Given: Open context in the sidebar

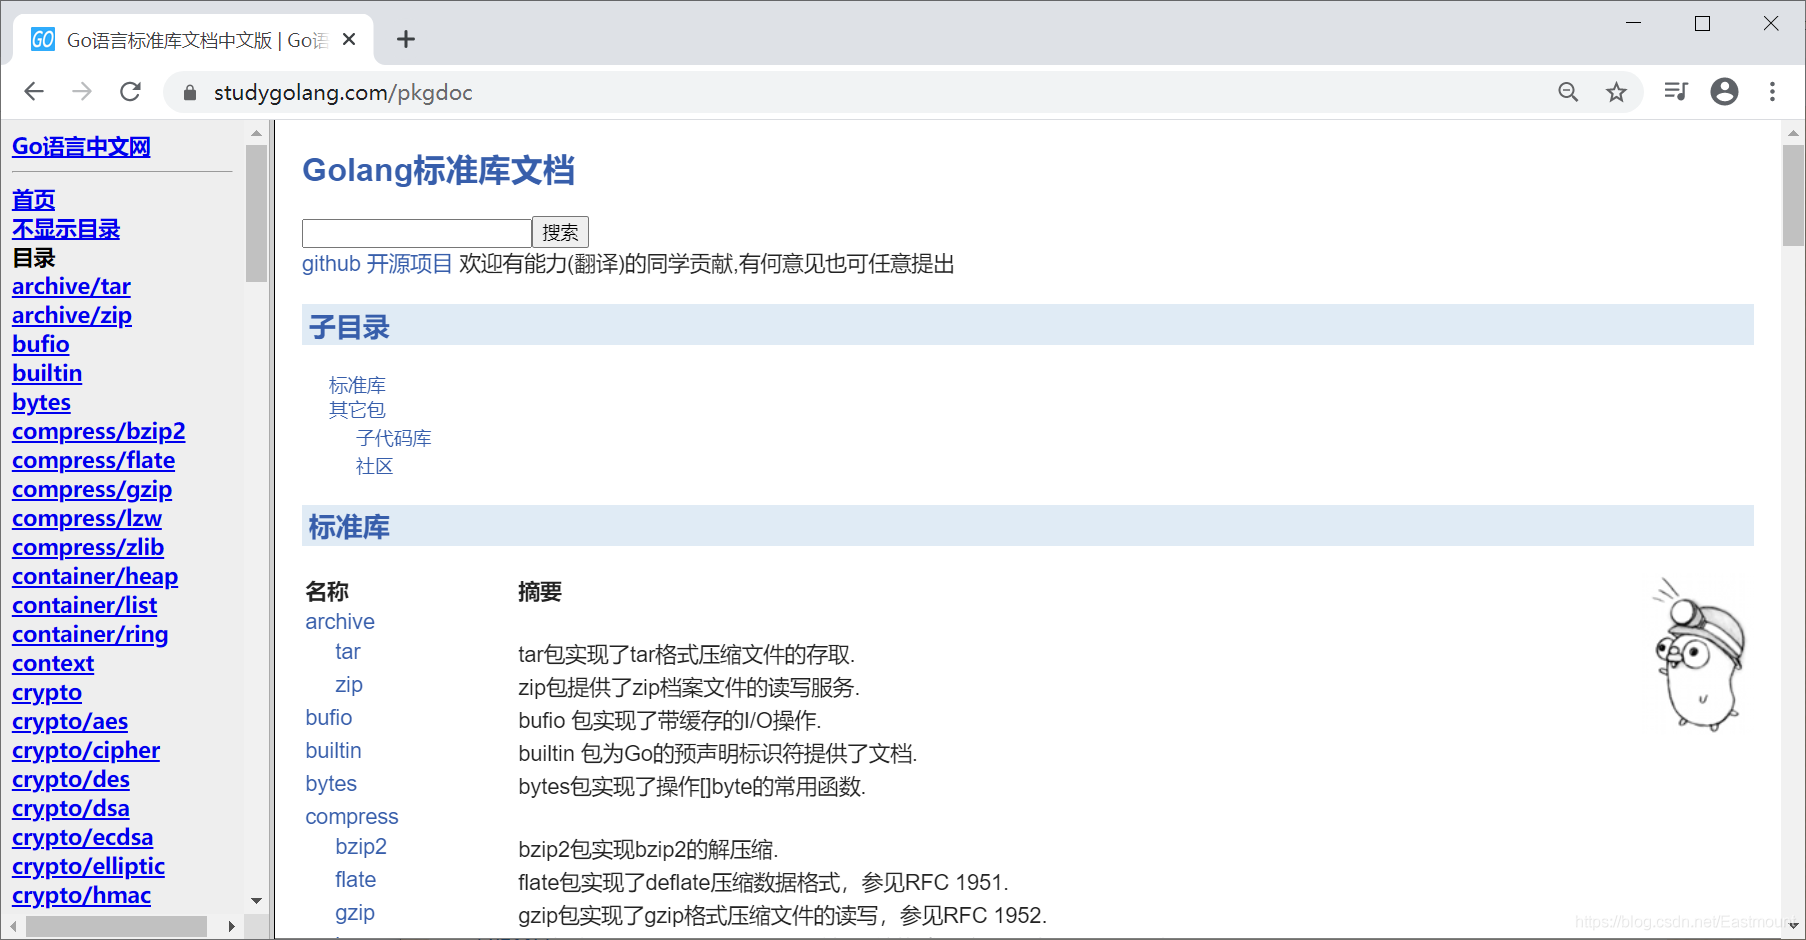Looking at the screenshot, I should point(53,664).
